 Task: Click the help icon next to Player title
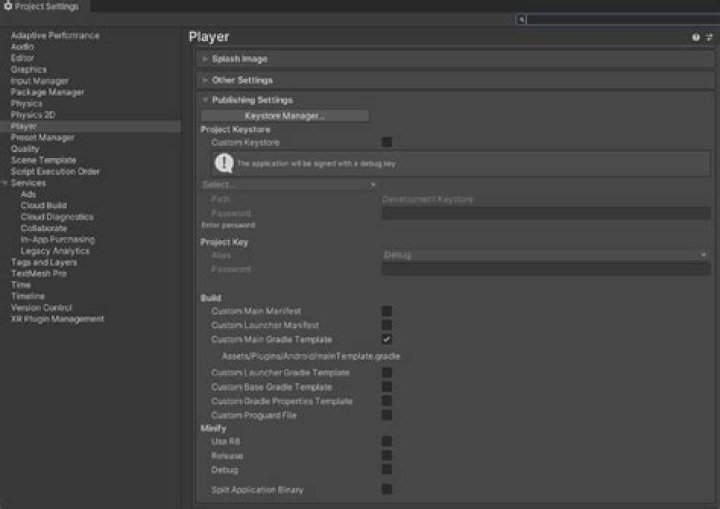(x=696, y=37)
